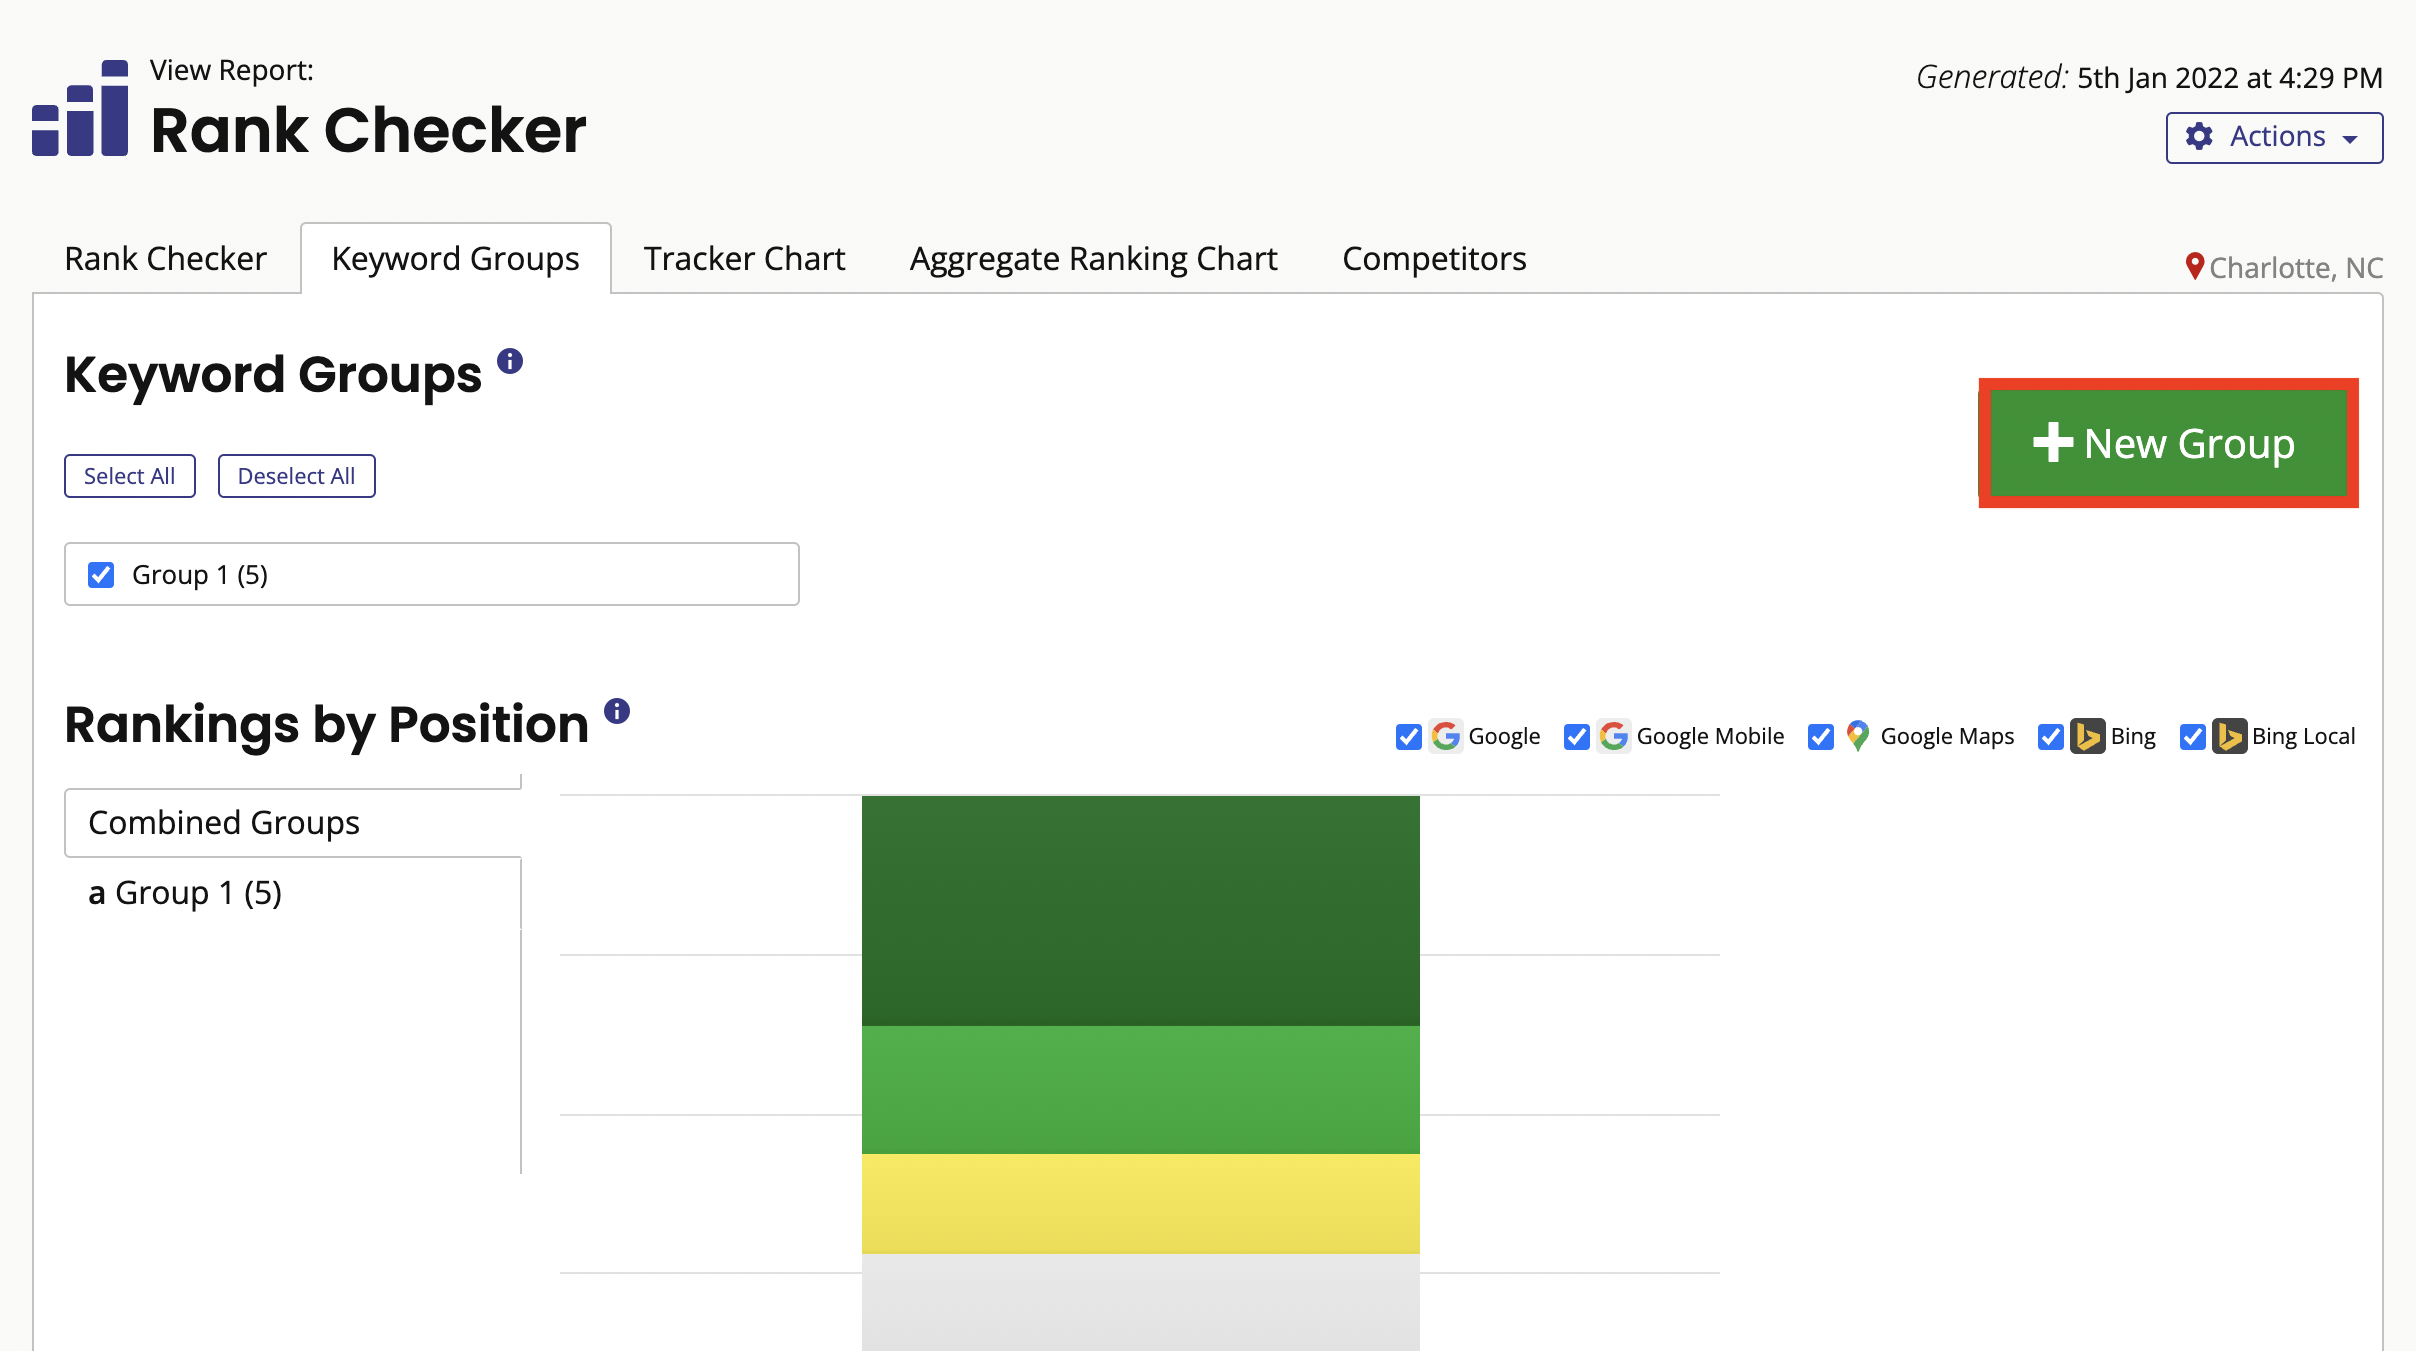Disable the Google Maps checkbox
The height and width of the screenshot is (1351, 2416).
[1821, 736]
